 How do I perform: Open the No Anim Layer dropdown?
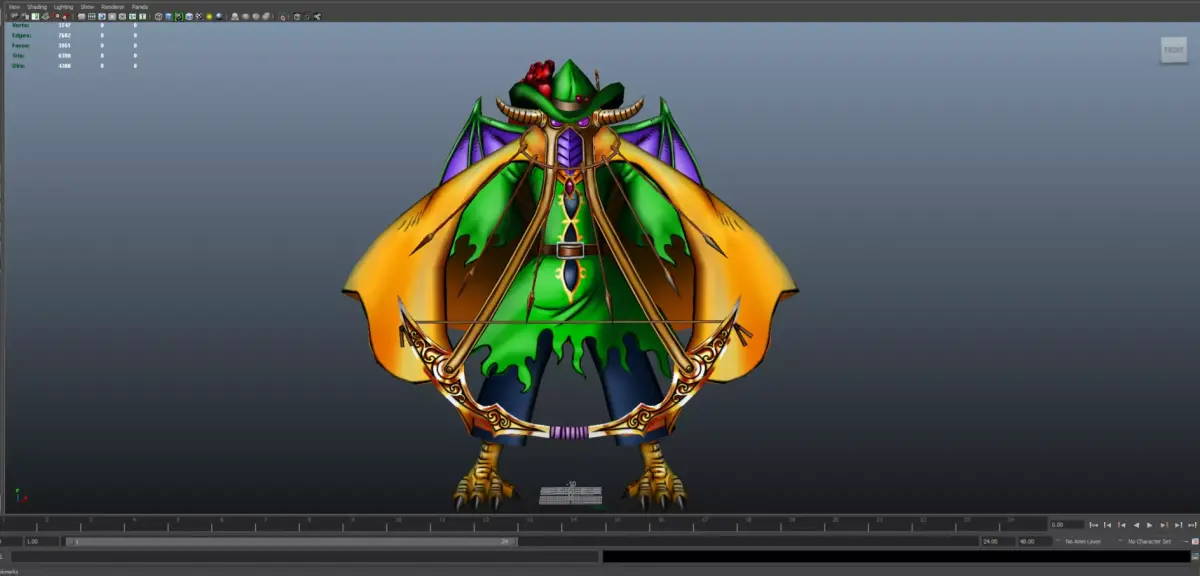pyautogui.click(x=1083, y=541)
